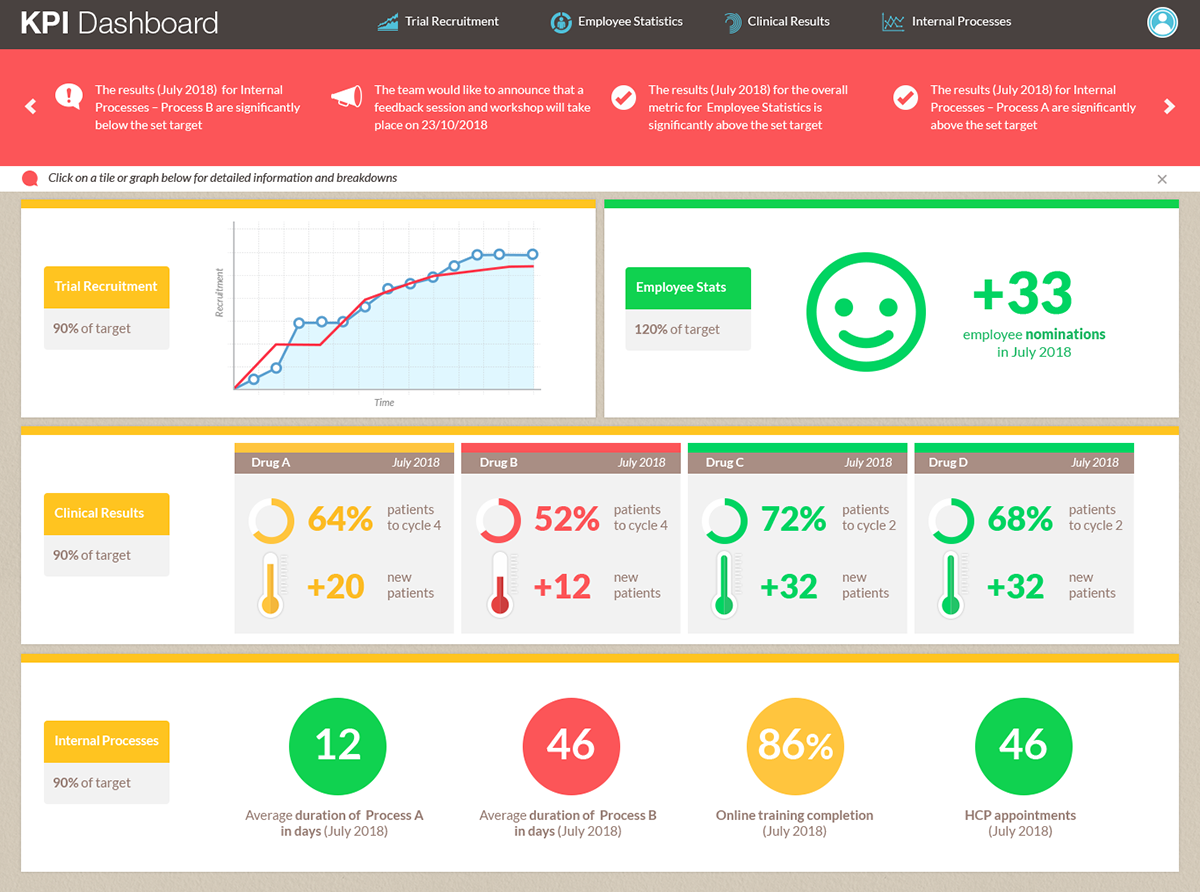This screenshot has width=1200, height=892.
Task: Click the +33 employee nominations figure
Action: click(x=1022, y=294)
